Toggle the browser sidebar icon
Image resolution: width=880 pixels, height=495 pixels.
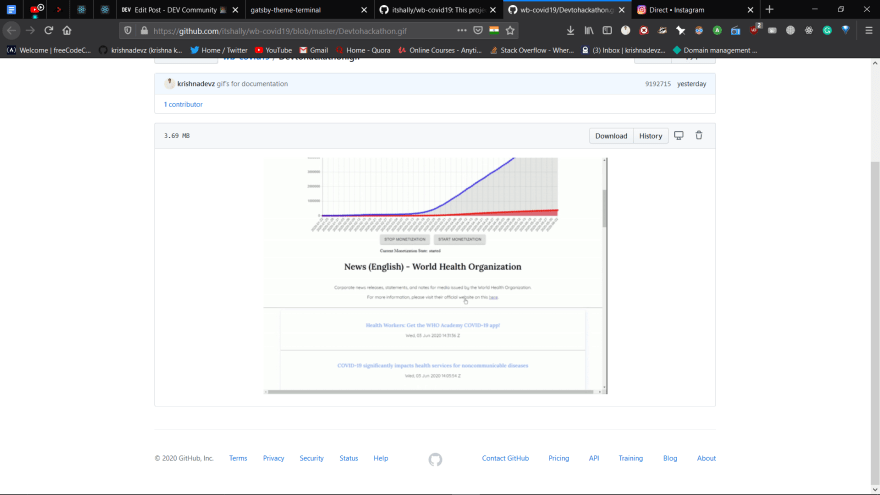[607, 30]
